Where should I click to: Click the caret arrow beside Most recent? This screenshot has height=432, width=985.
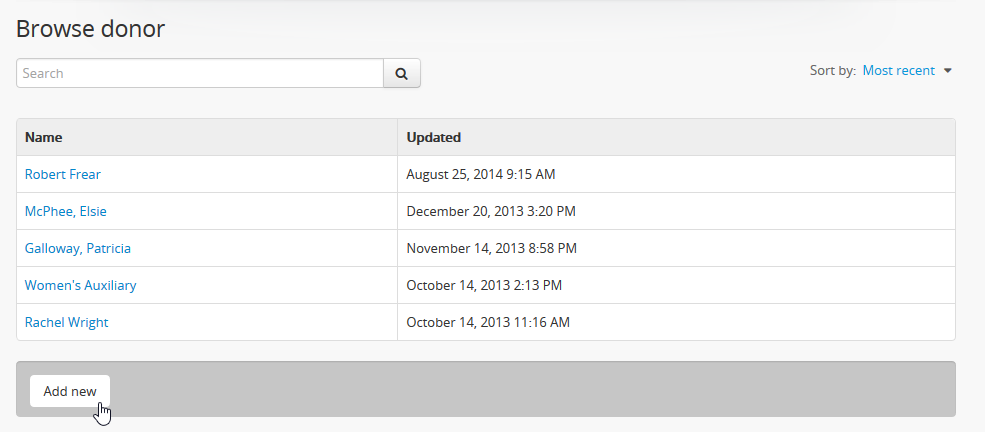tap(948, 71)
